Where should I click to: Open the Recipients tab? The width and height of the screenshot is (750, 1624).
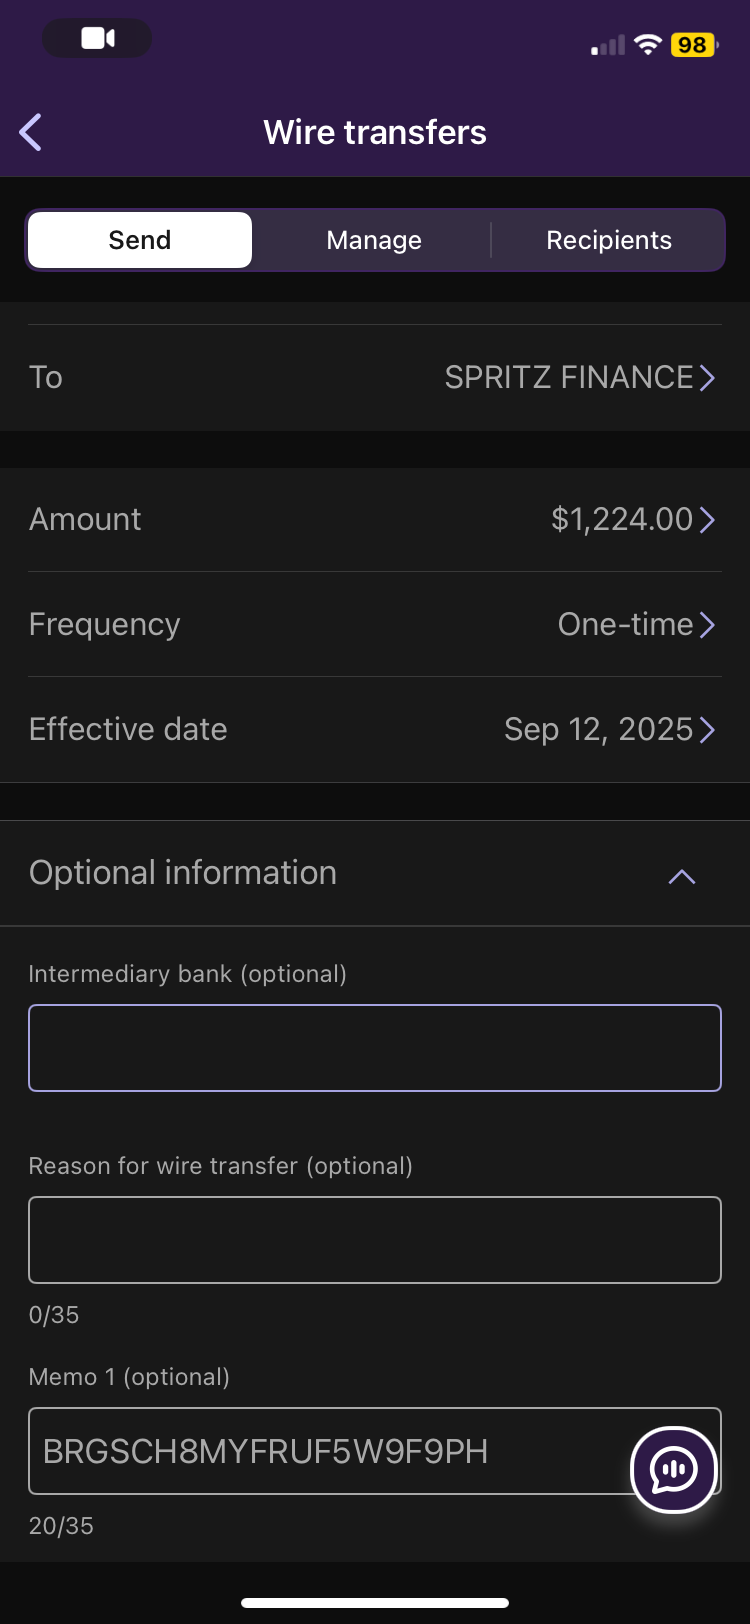pyautogui.click(x=608, y=240)
